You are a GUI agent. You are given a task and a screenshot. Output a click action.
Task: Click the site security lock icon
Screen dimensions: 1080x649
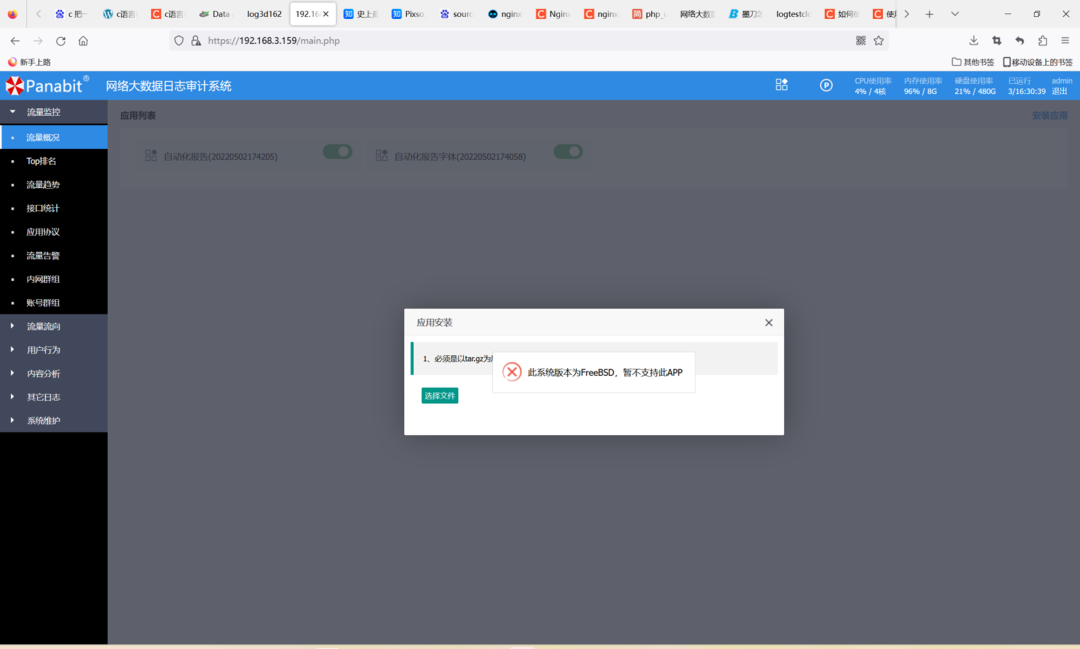[x=196, y=41]
